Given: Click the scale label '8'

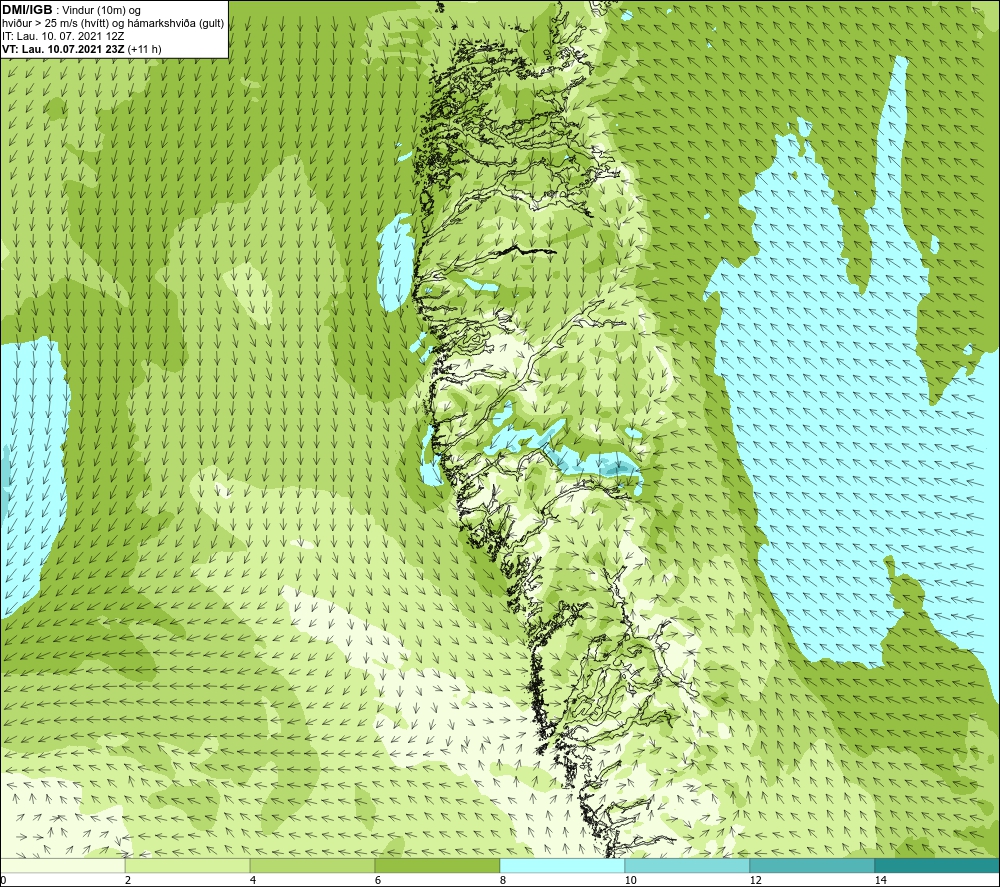Looking at the screenshot, I should pyautogui.click(x=503, y=881).
